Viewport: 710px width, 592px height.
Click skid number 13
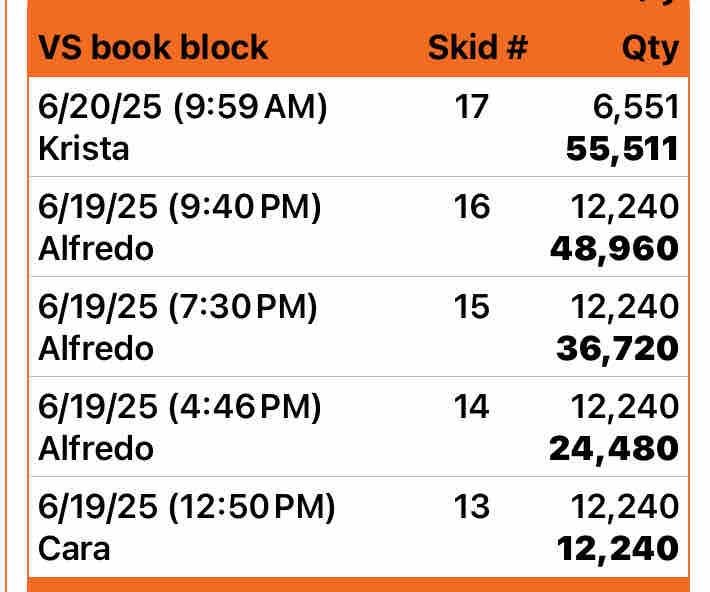tap(472, 507)
